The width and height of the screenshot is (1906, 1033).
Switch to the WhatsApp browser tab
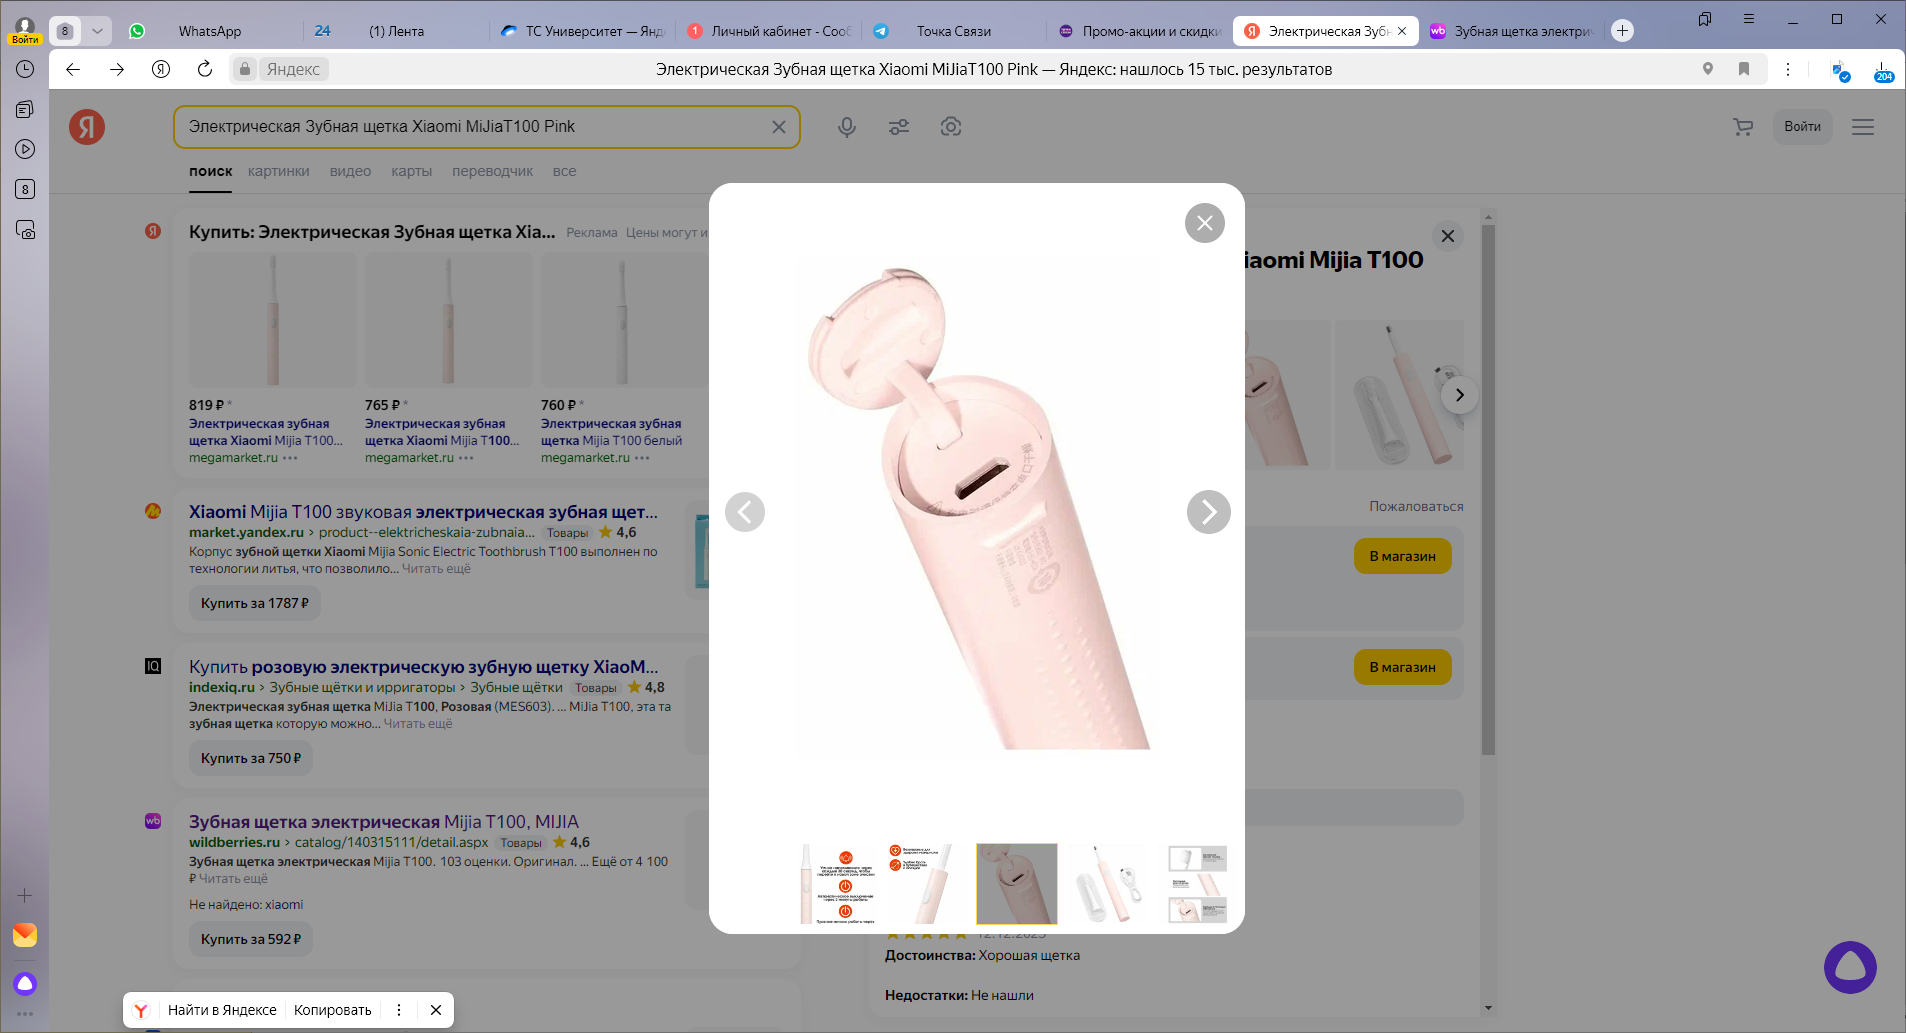click(209, 31)
